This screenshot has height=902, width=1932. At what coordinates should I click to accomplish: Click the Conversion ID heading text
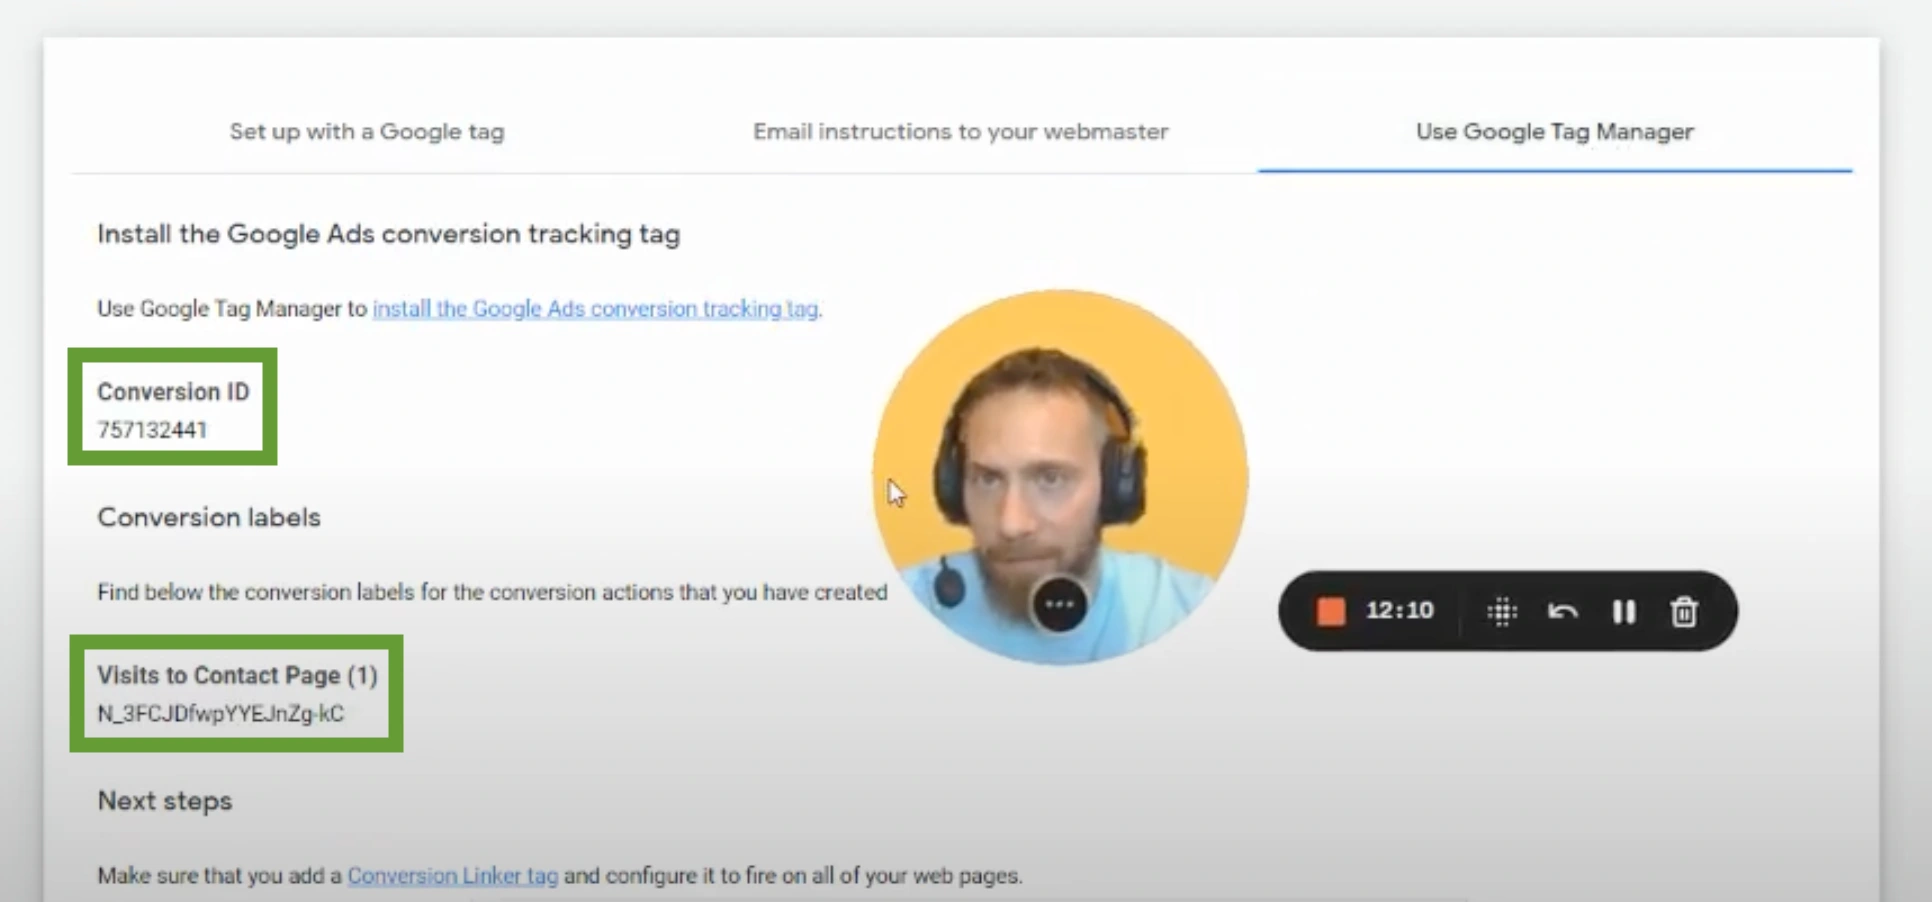coord(173,391)
